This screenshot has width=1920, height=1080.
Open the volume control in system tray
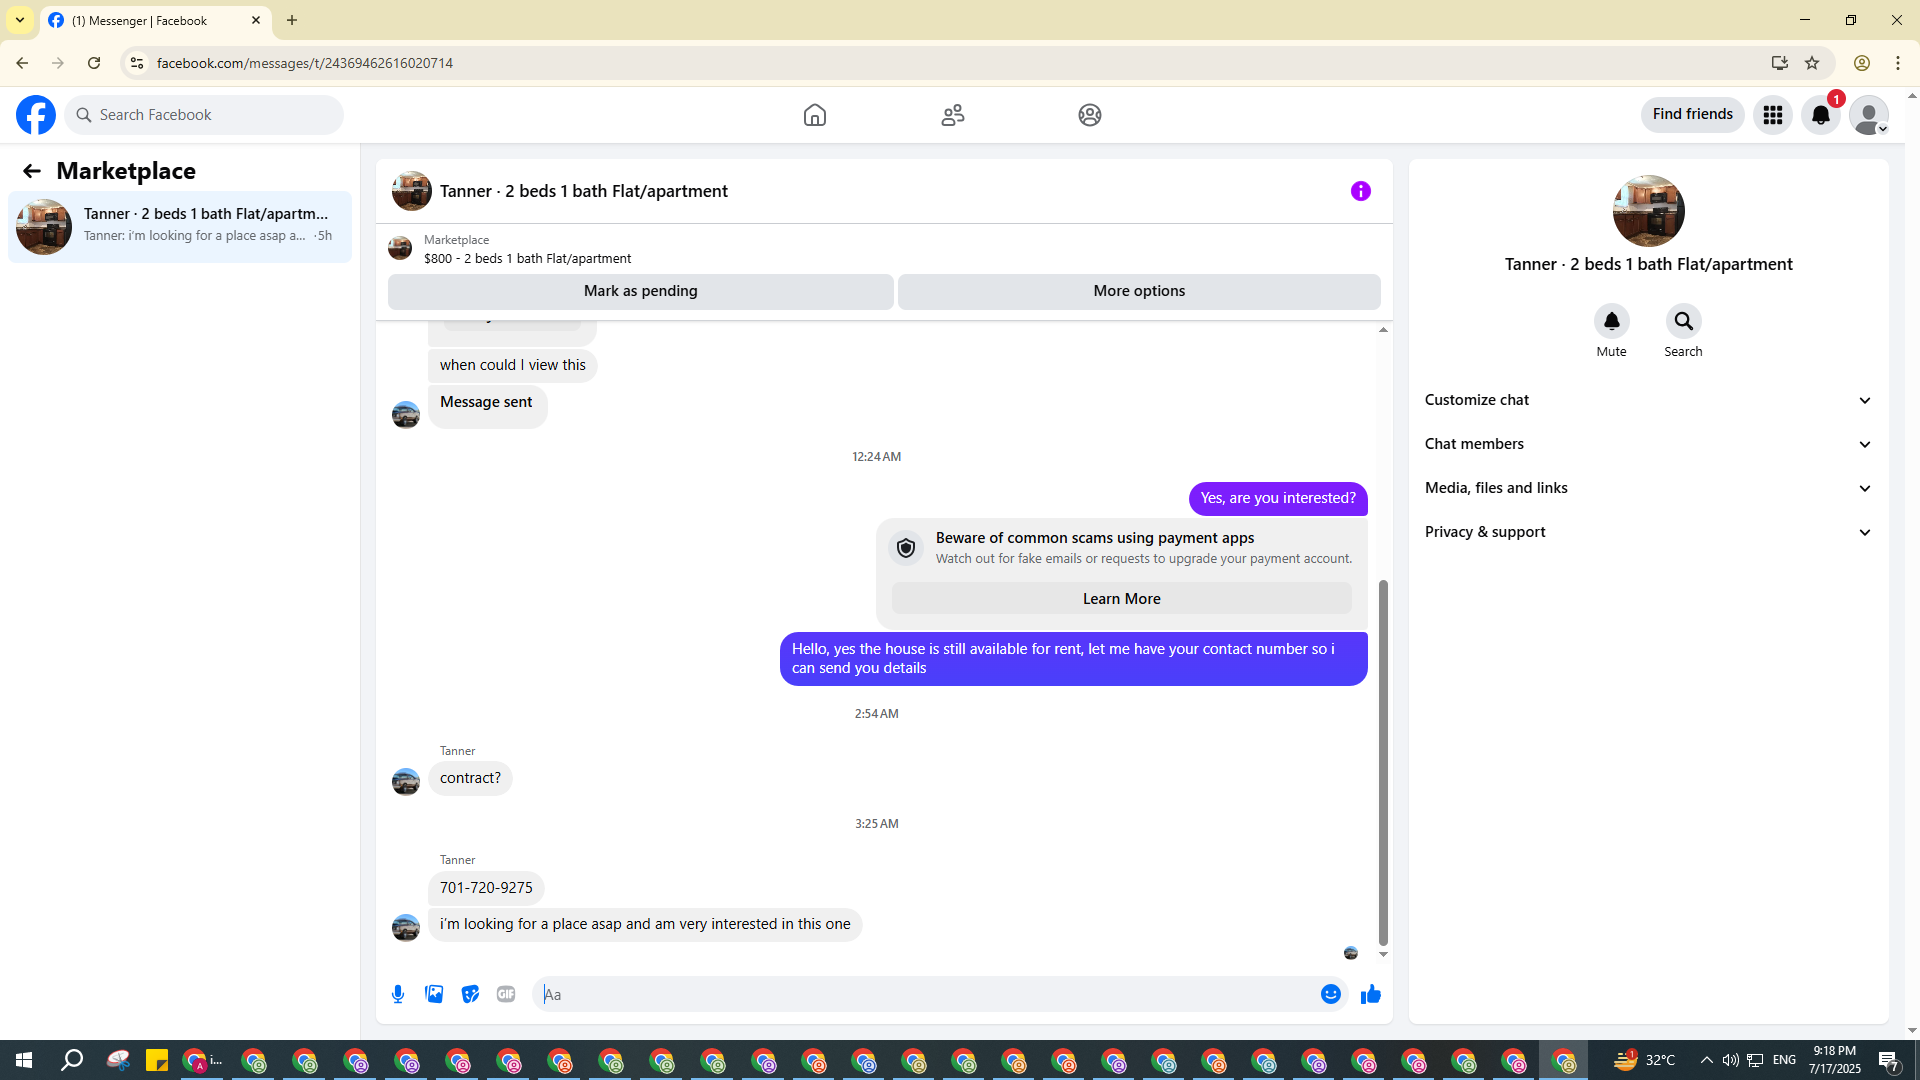coord(1730,1060)
